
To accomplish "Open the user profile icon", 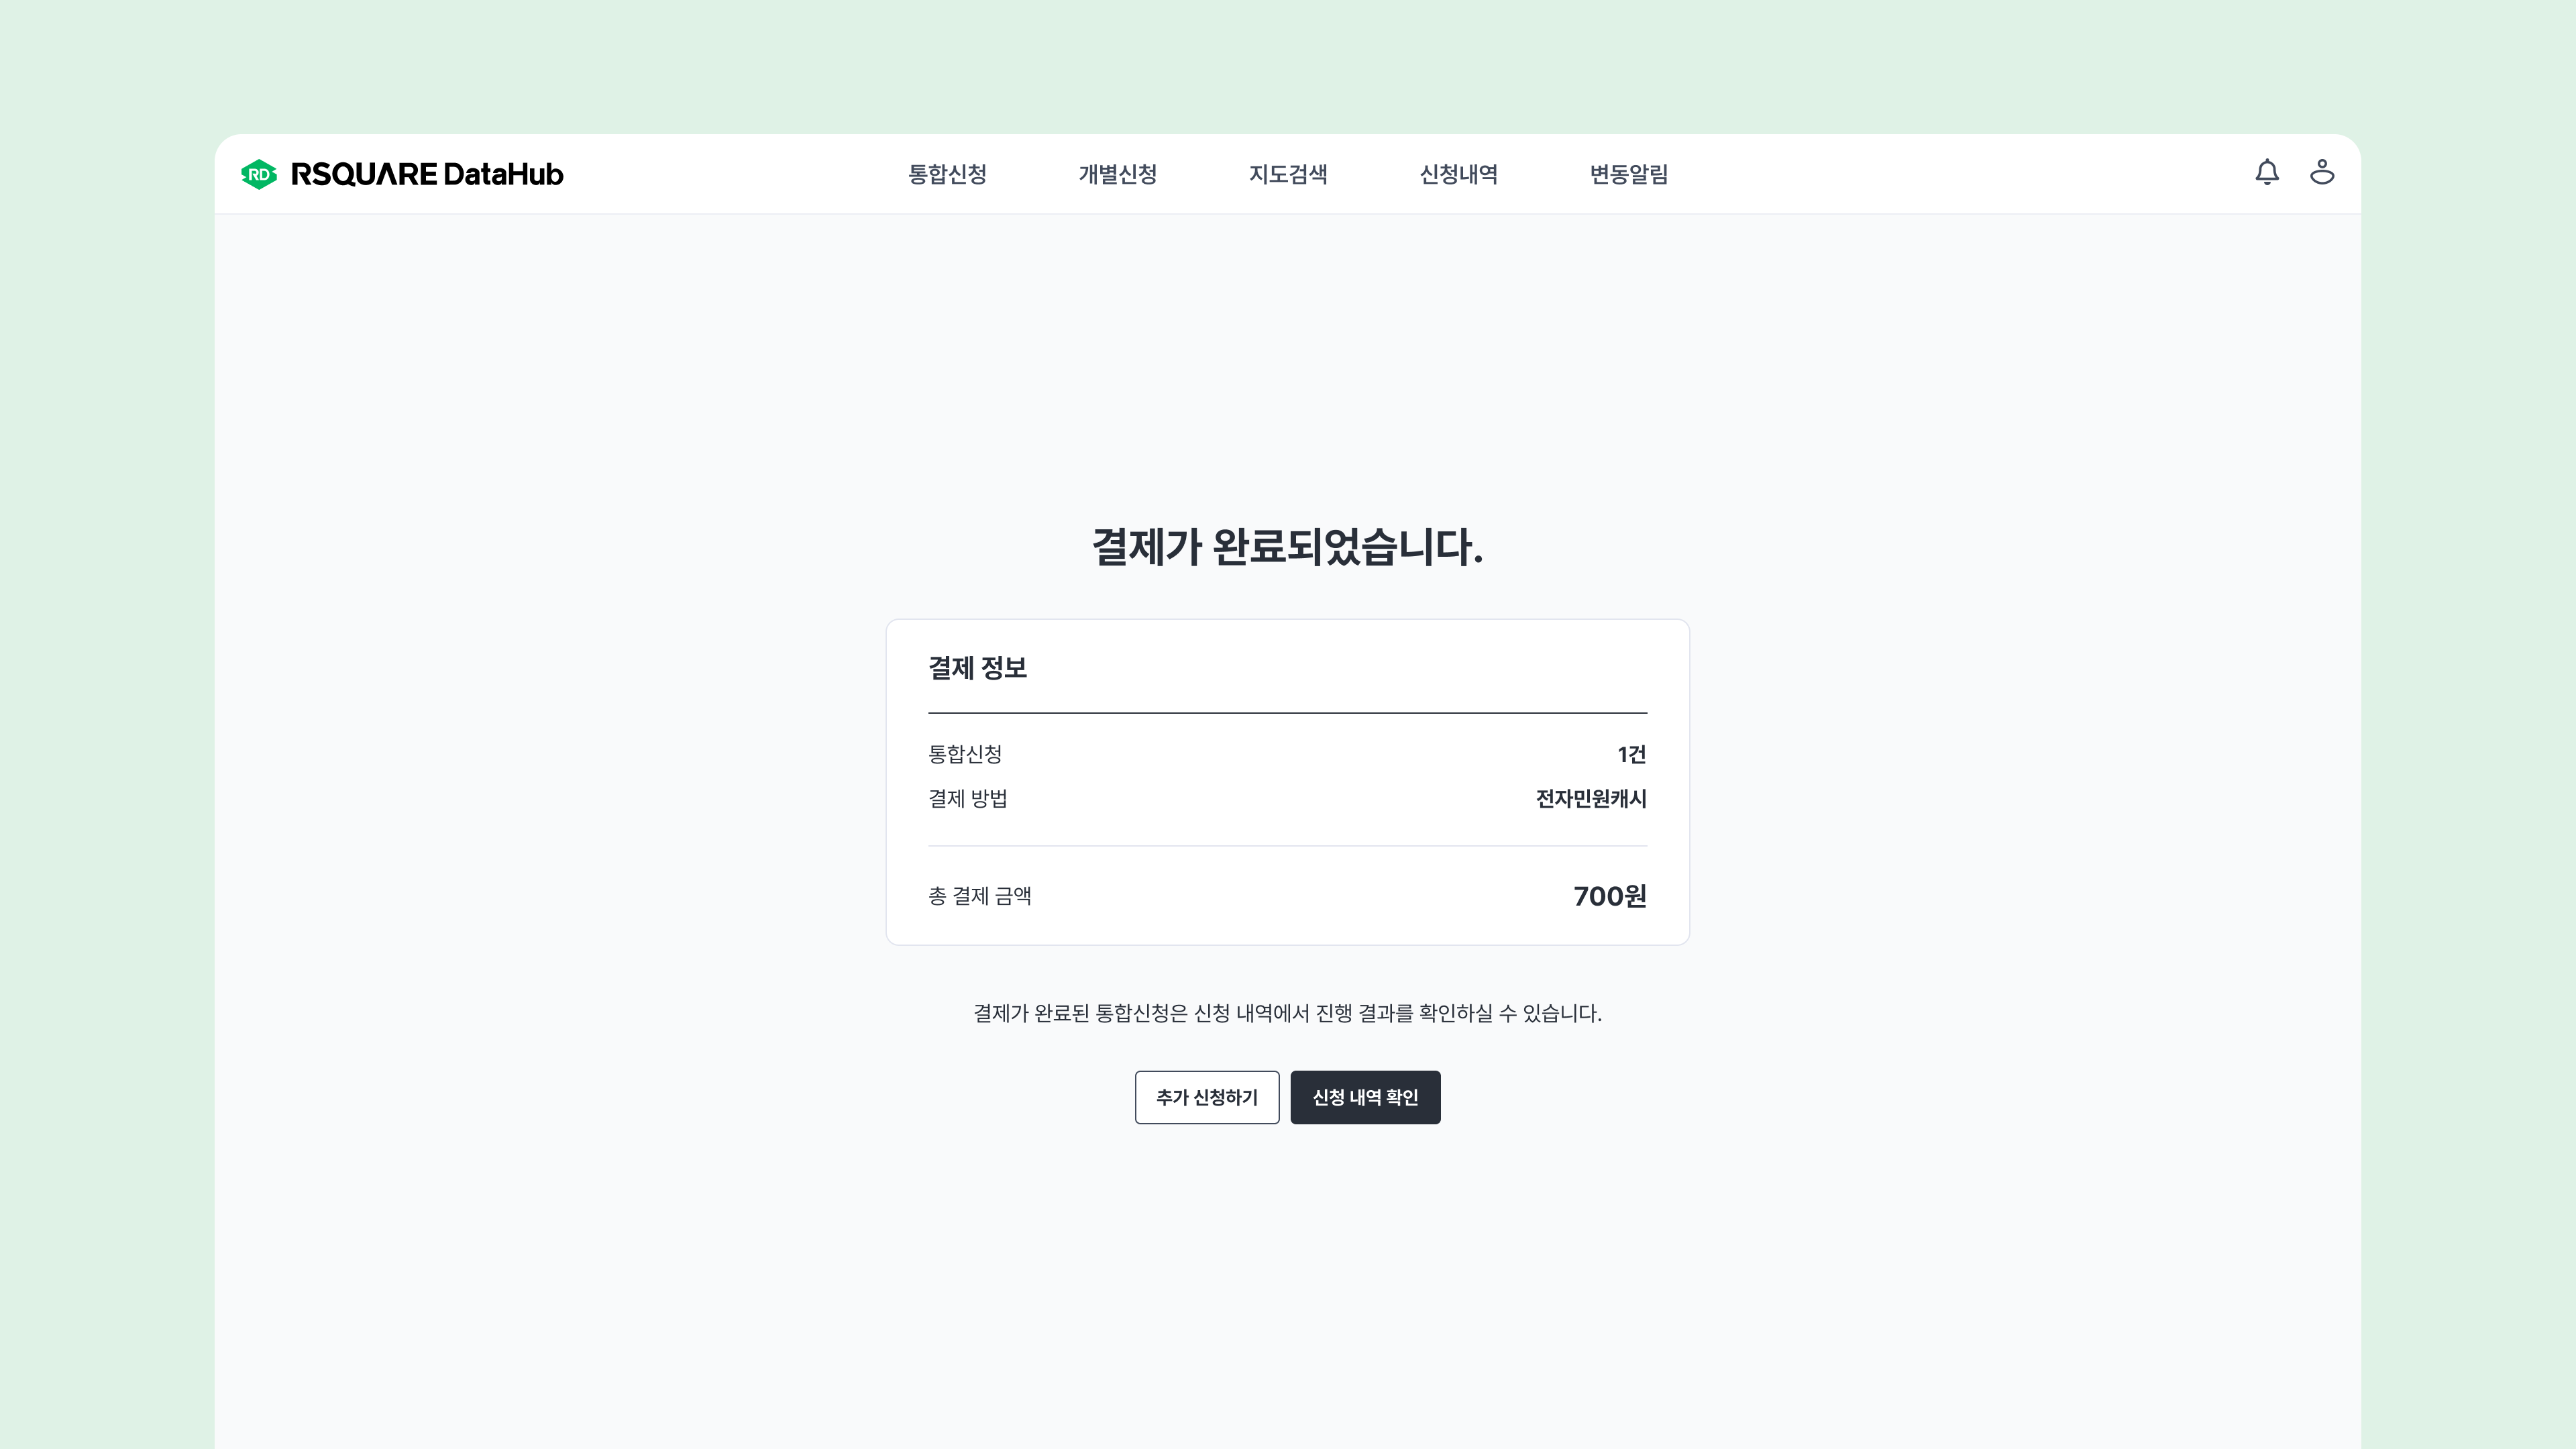I will click(x=2322, y=173).
